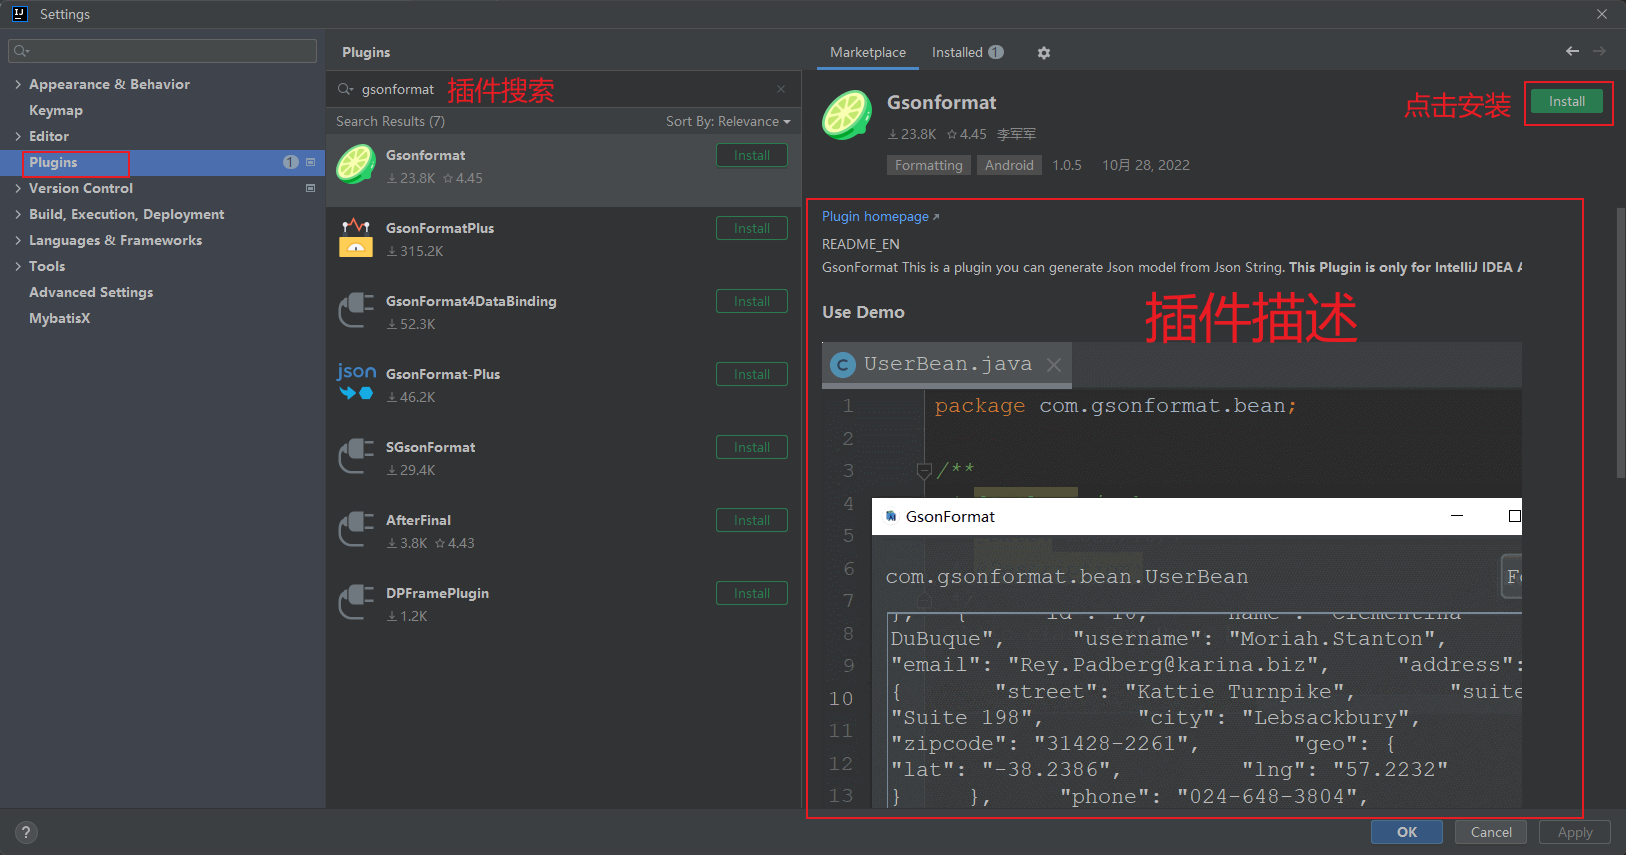Screen dimensions: 1626x855
Task: Click the class icon on UserBean.java tab
Action: coord(843,365)
